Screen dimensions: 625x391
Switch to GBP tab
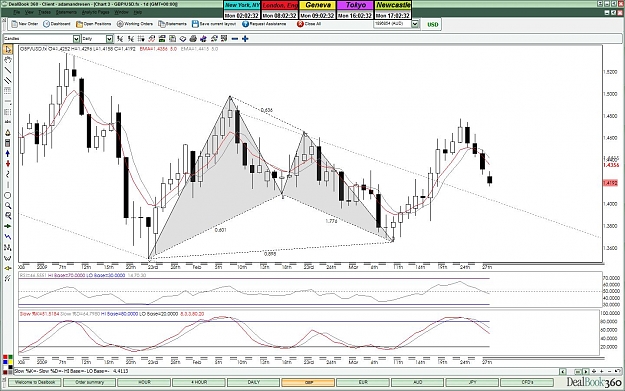click(308, 382)
